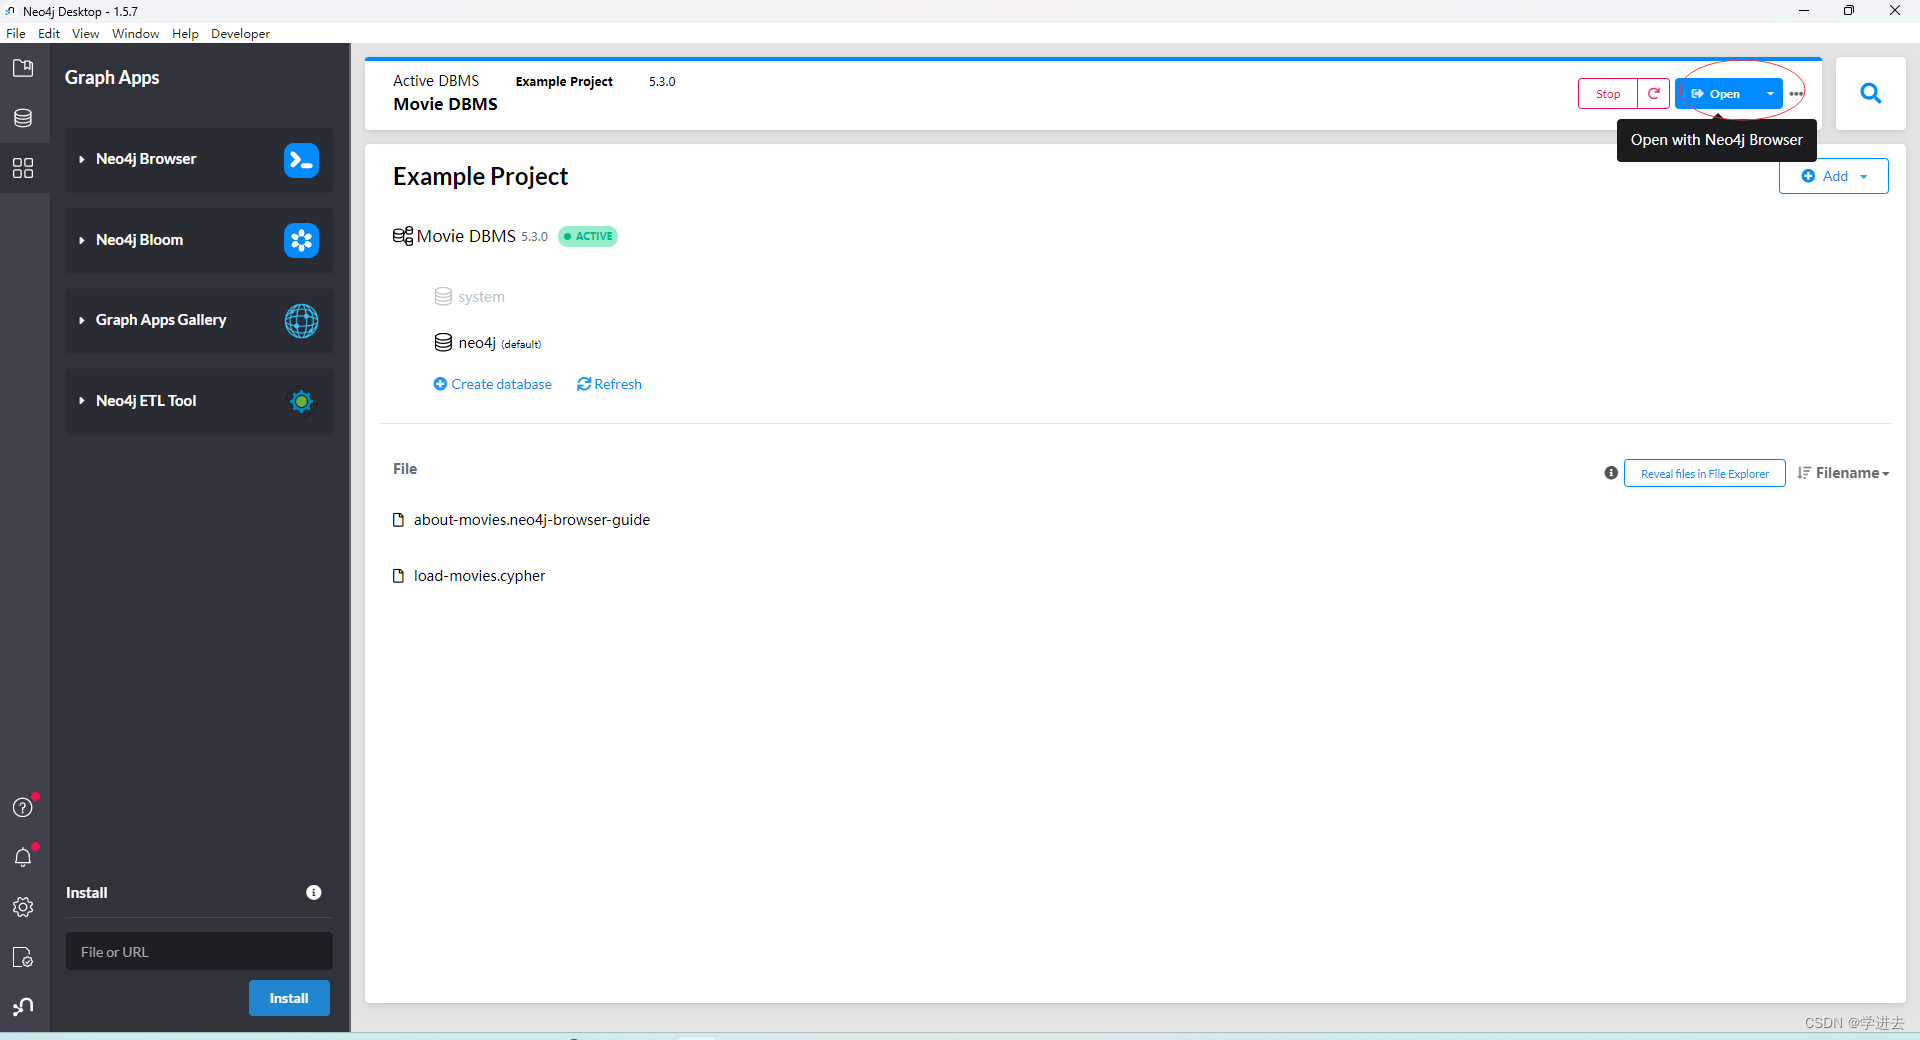The width and height of the screenshot is (1920, 1040).
Task: Click the Neo4j logo icon at sidebar bottom
Action: 23,1007
